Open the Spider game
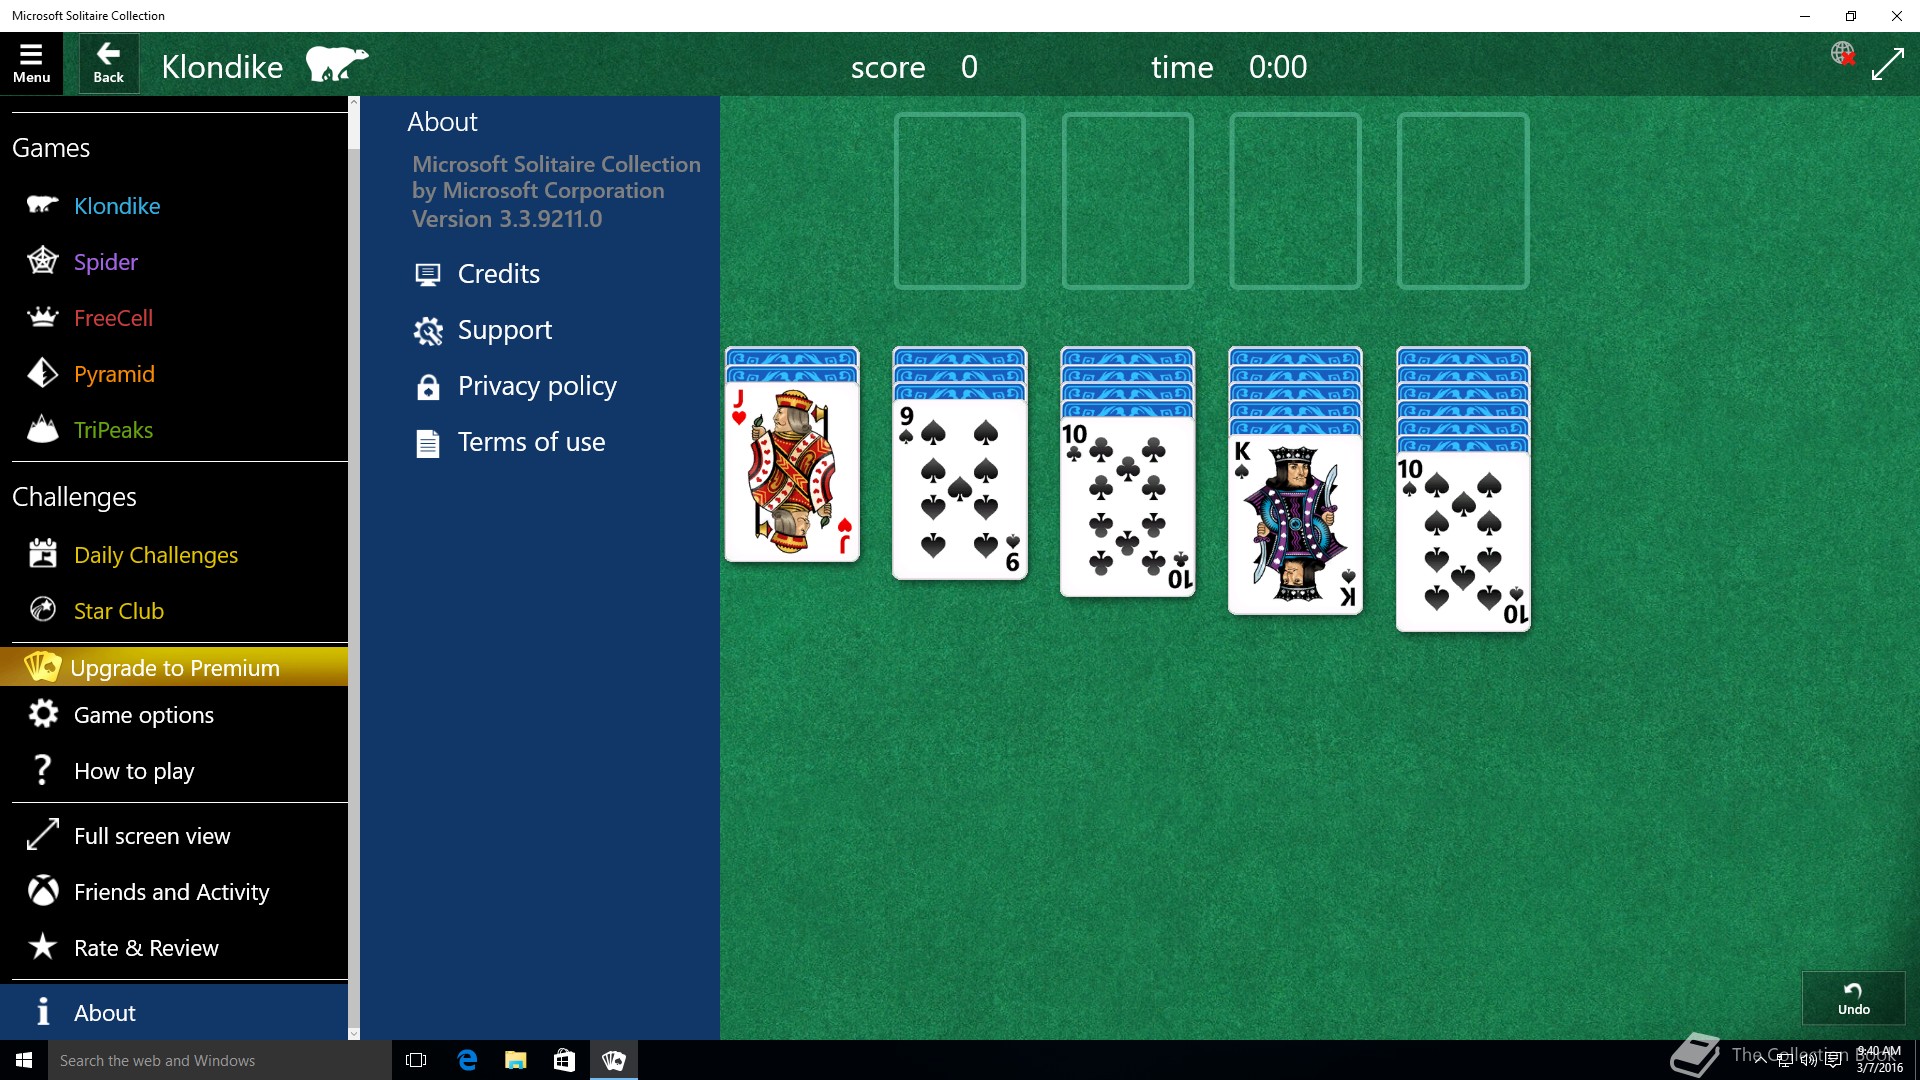Screen dimensions: 1920x1080 (106, 261)
